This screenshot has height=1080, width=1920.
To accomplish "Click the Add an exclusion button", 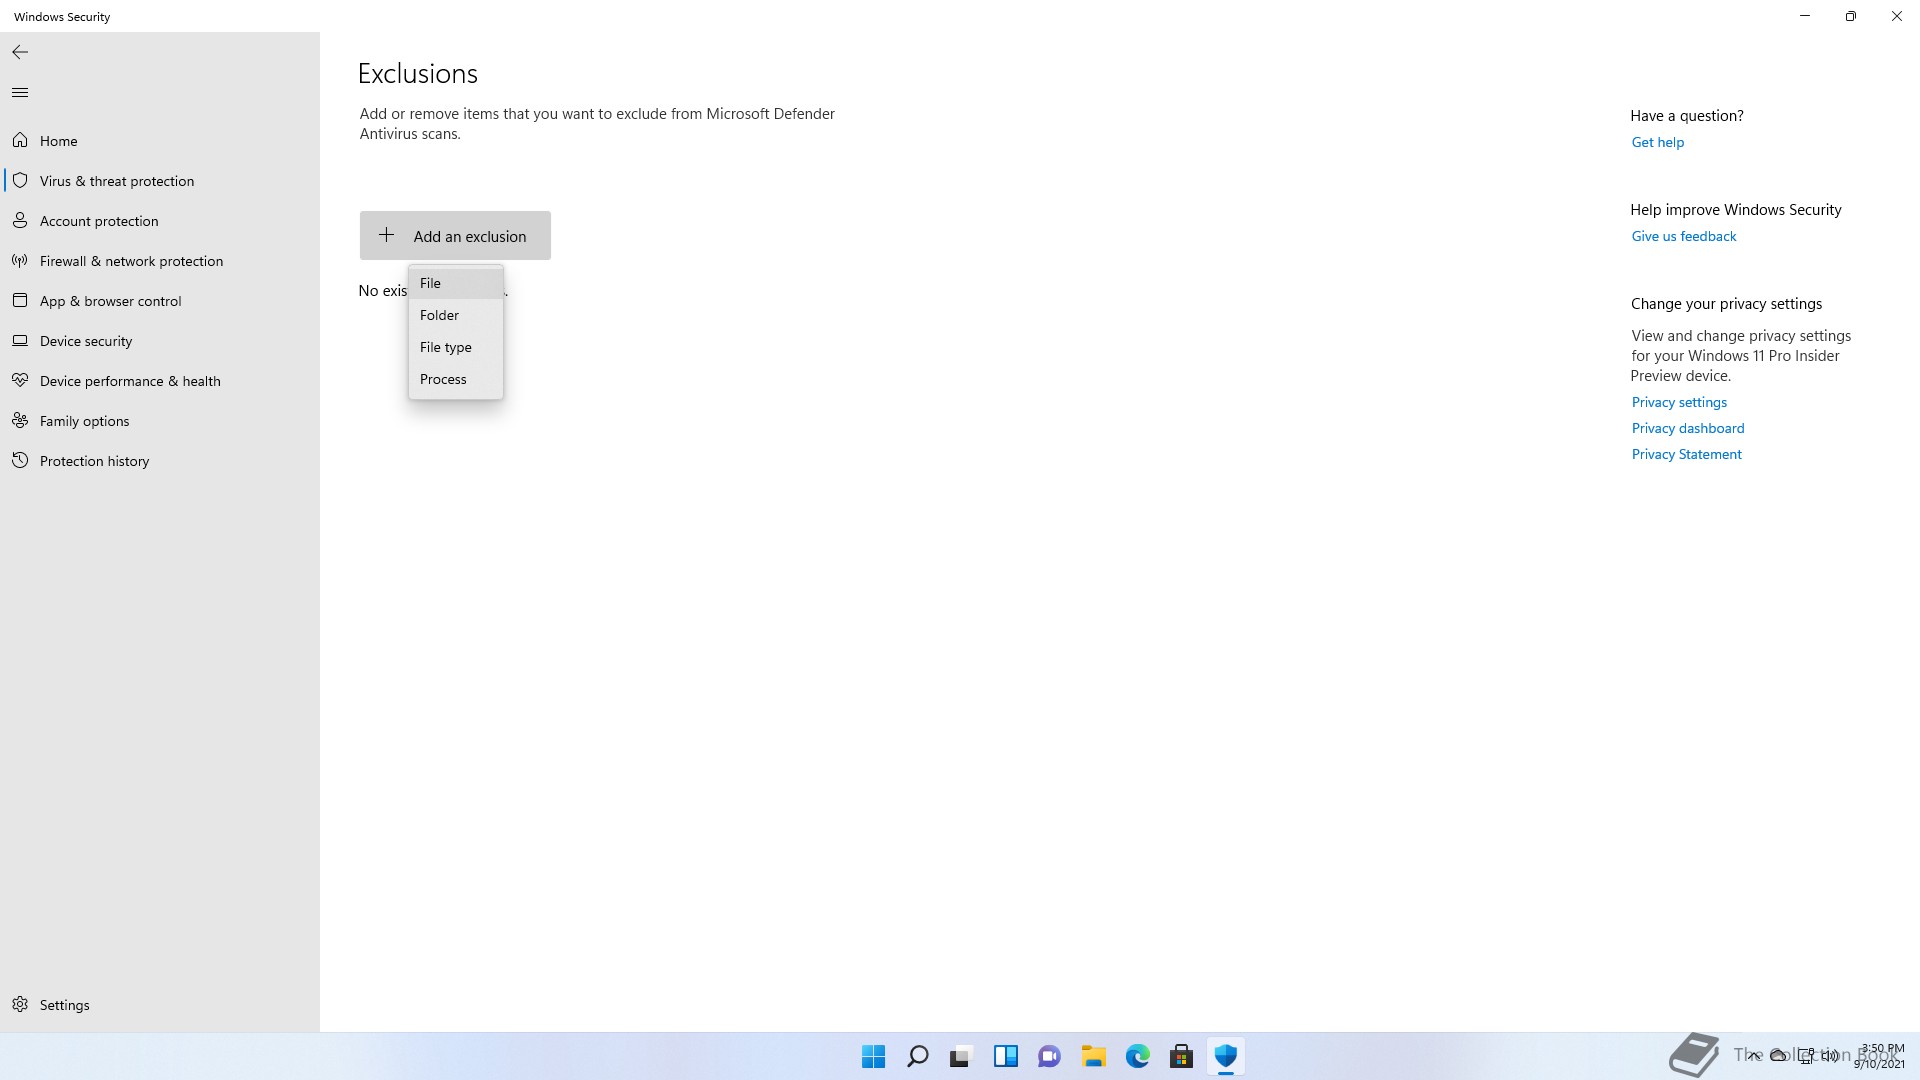I will pos(455,235).
